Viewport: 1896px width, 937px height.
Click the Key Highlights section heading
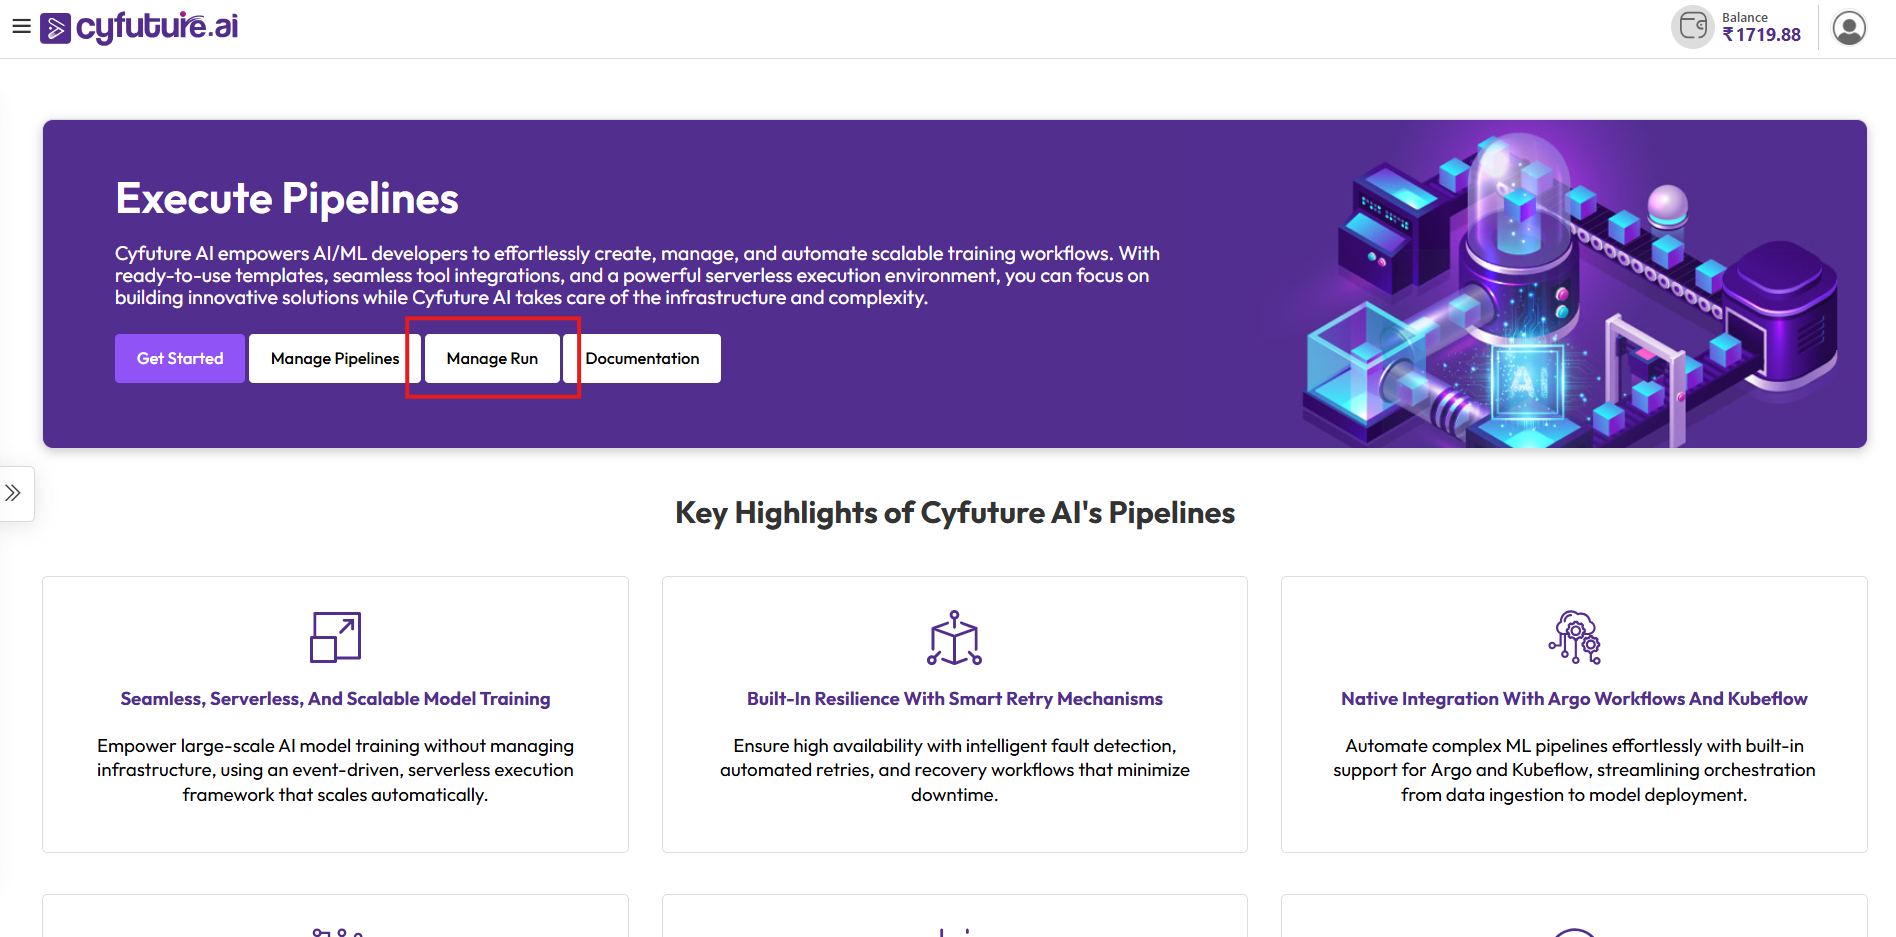coord(954,513)
